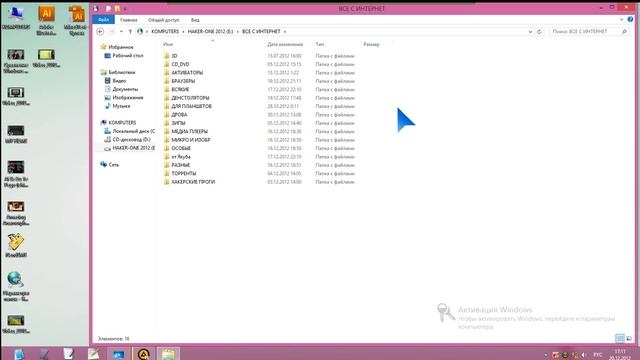The height and width of the screenshot is (360, 640).
Task: Select the МИКРО И ИЗОБР folder
Action: pyautogui.click(x=191, y=140)
